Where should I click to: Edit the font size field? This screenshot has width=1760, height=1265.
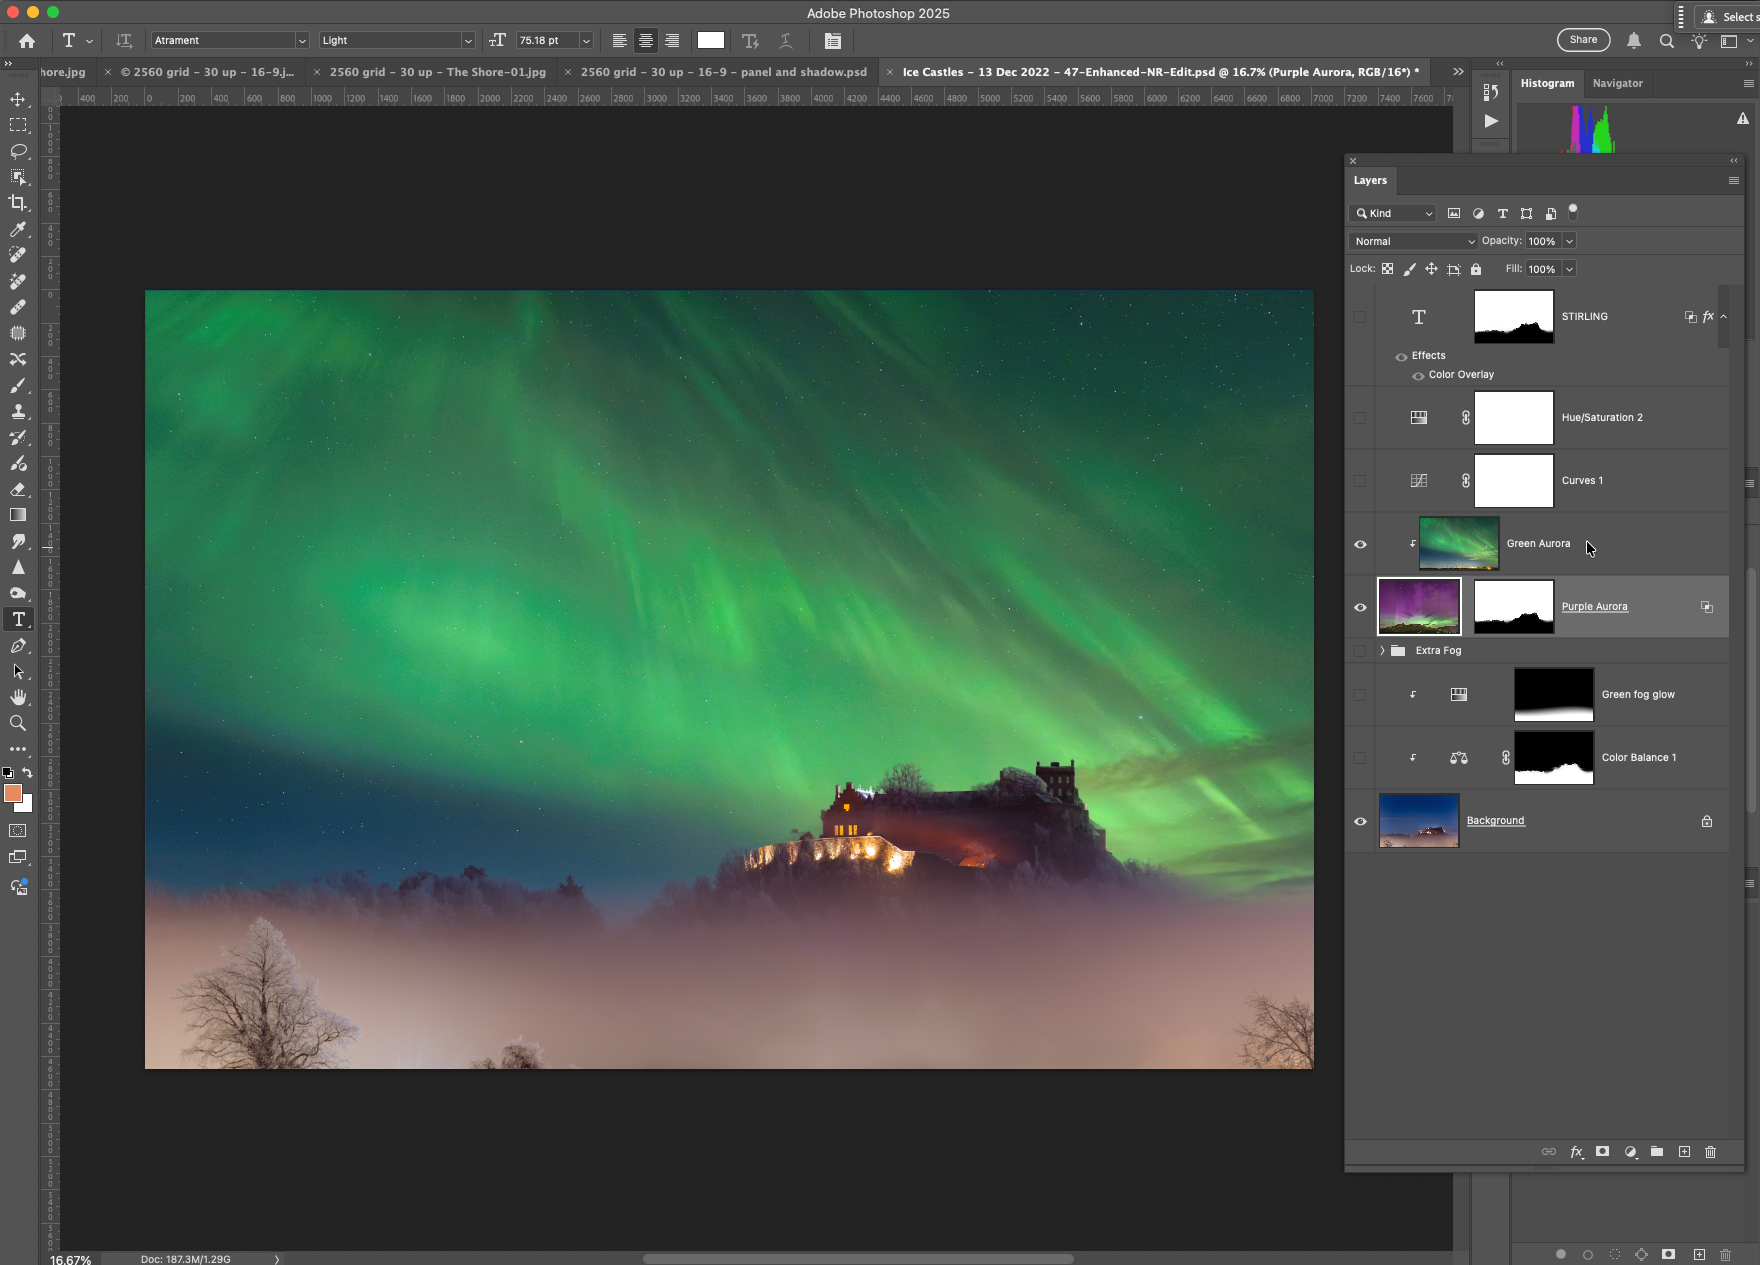click(547, 41)
